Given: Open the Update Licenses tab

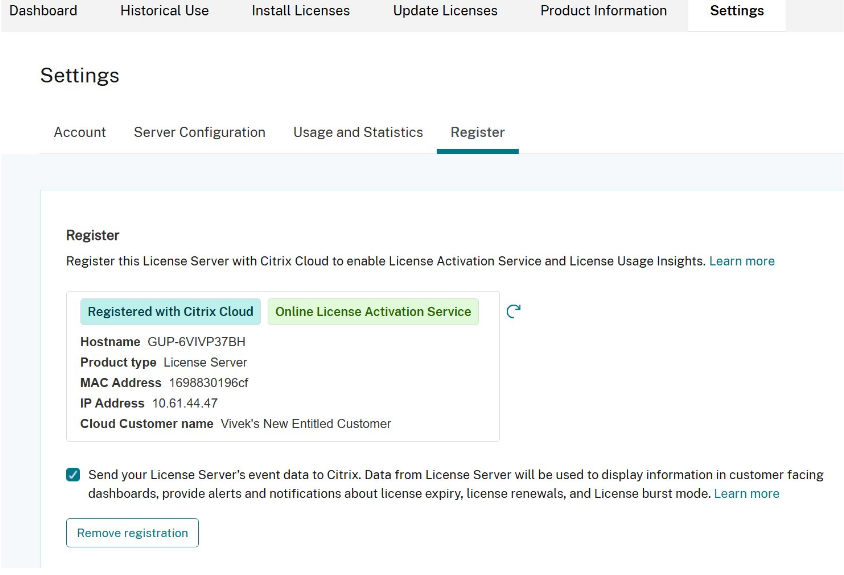Looking at the screenshot, I should click(445, 11).
